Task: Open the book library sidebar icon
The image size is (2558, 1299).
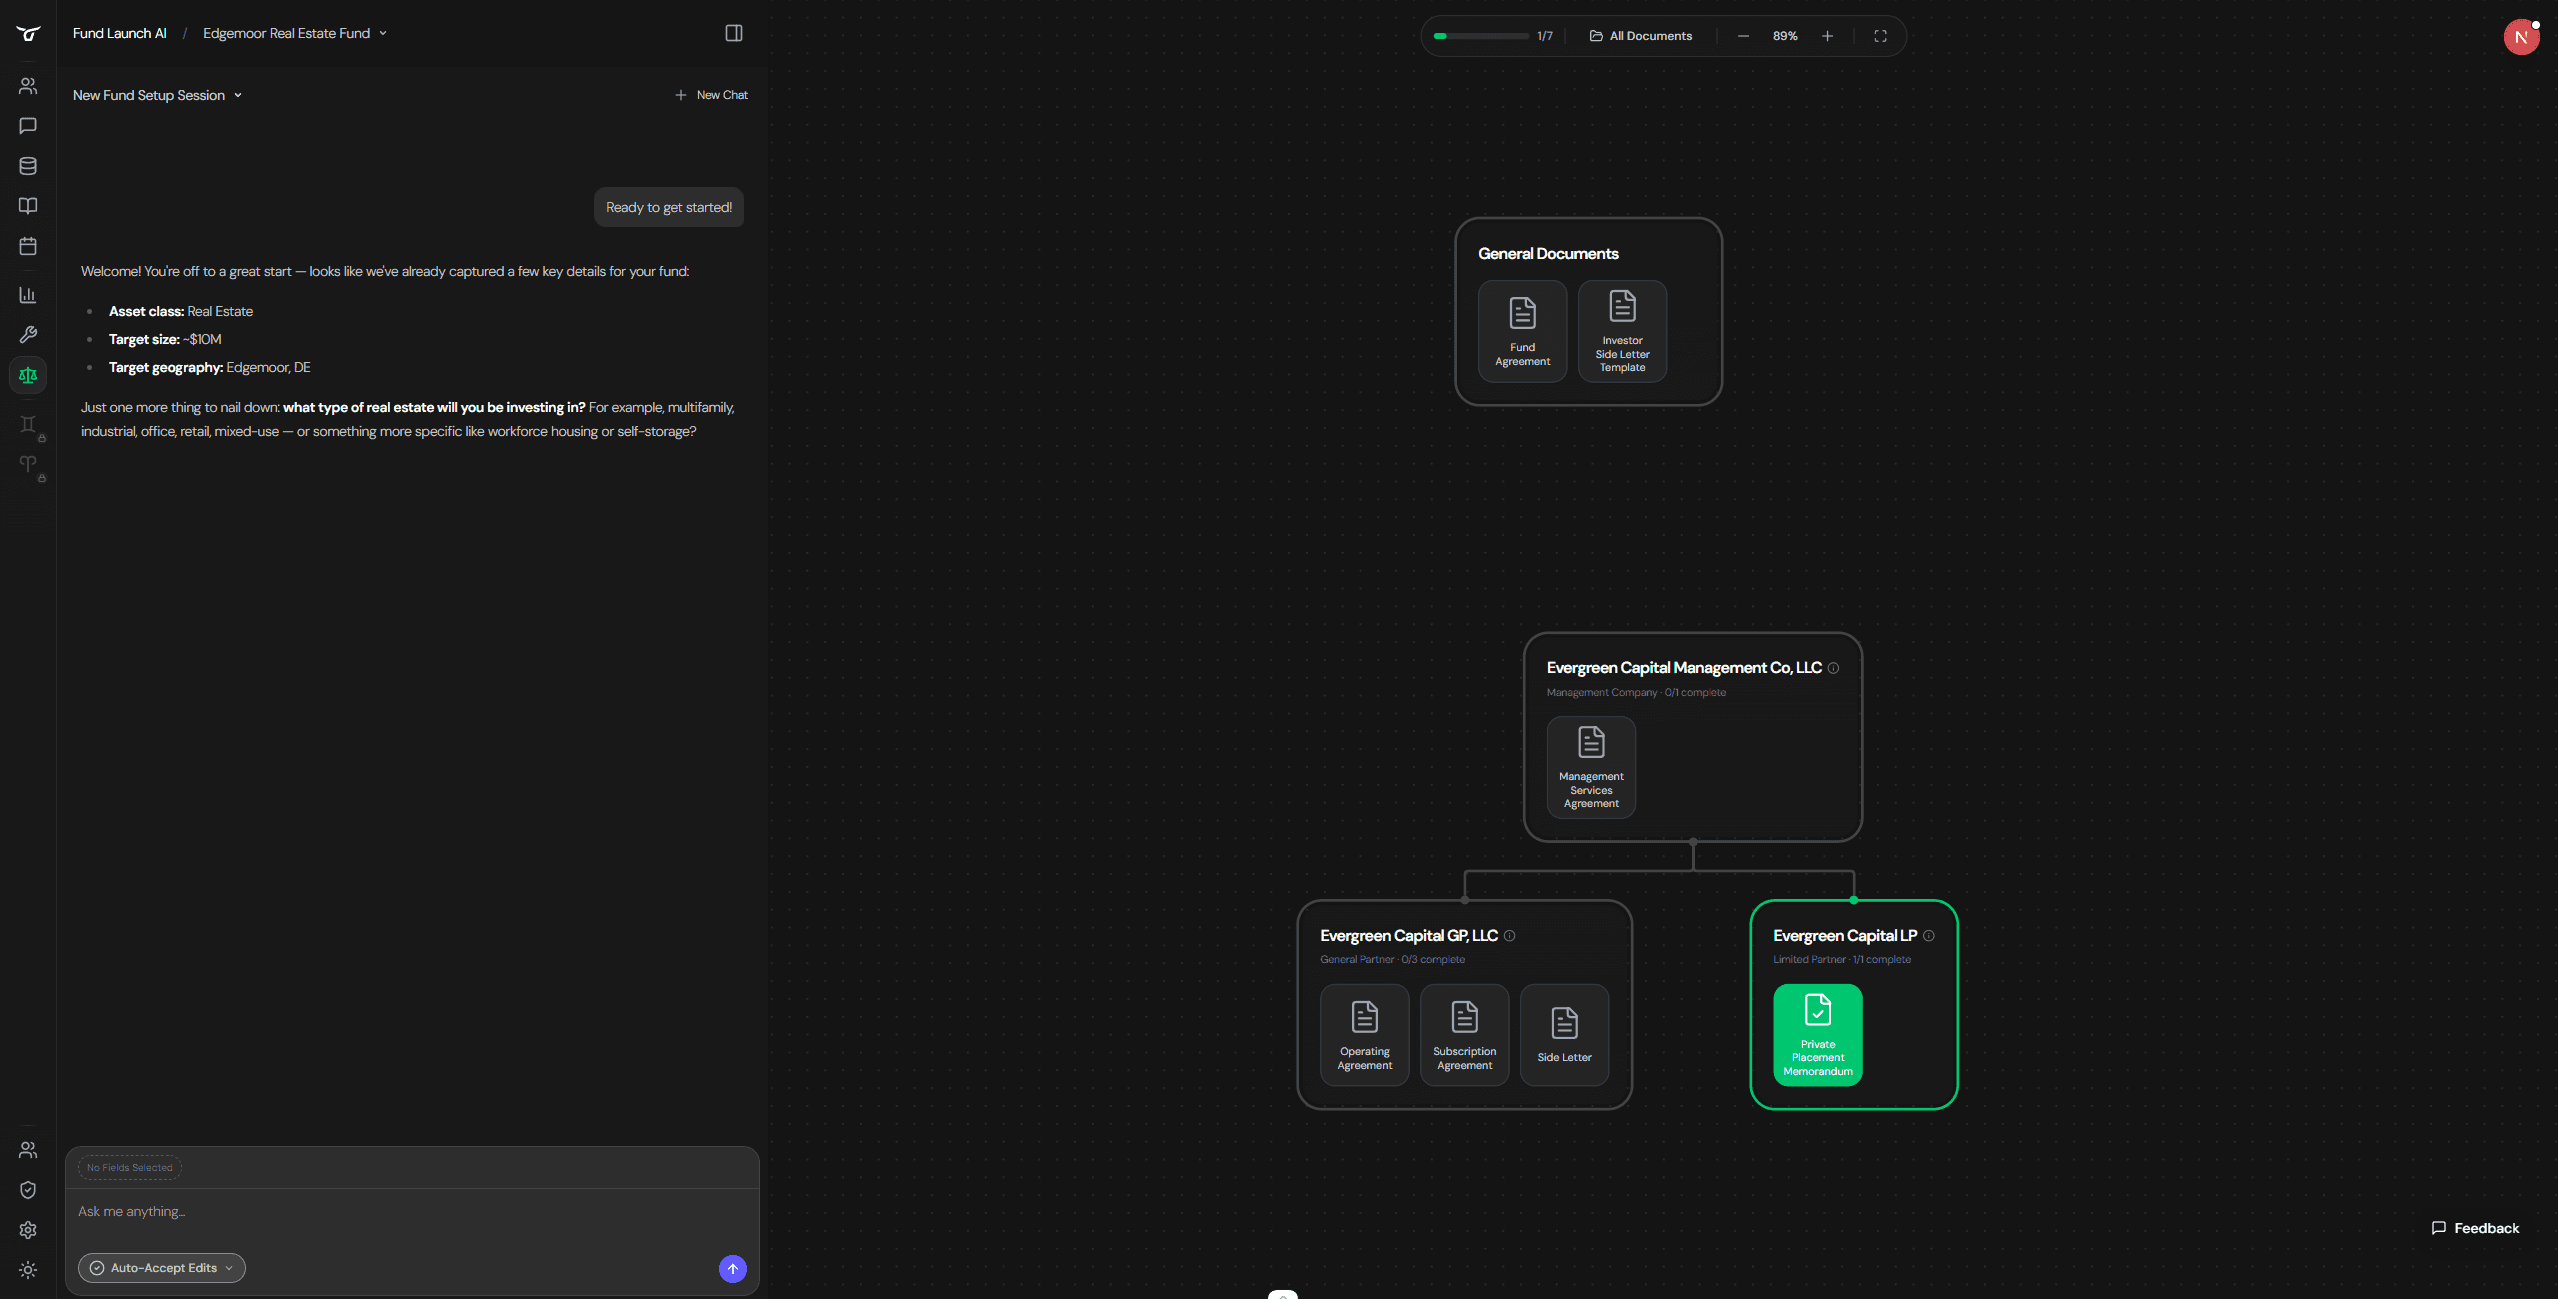Action: [x=28, y=206]
